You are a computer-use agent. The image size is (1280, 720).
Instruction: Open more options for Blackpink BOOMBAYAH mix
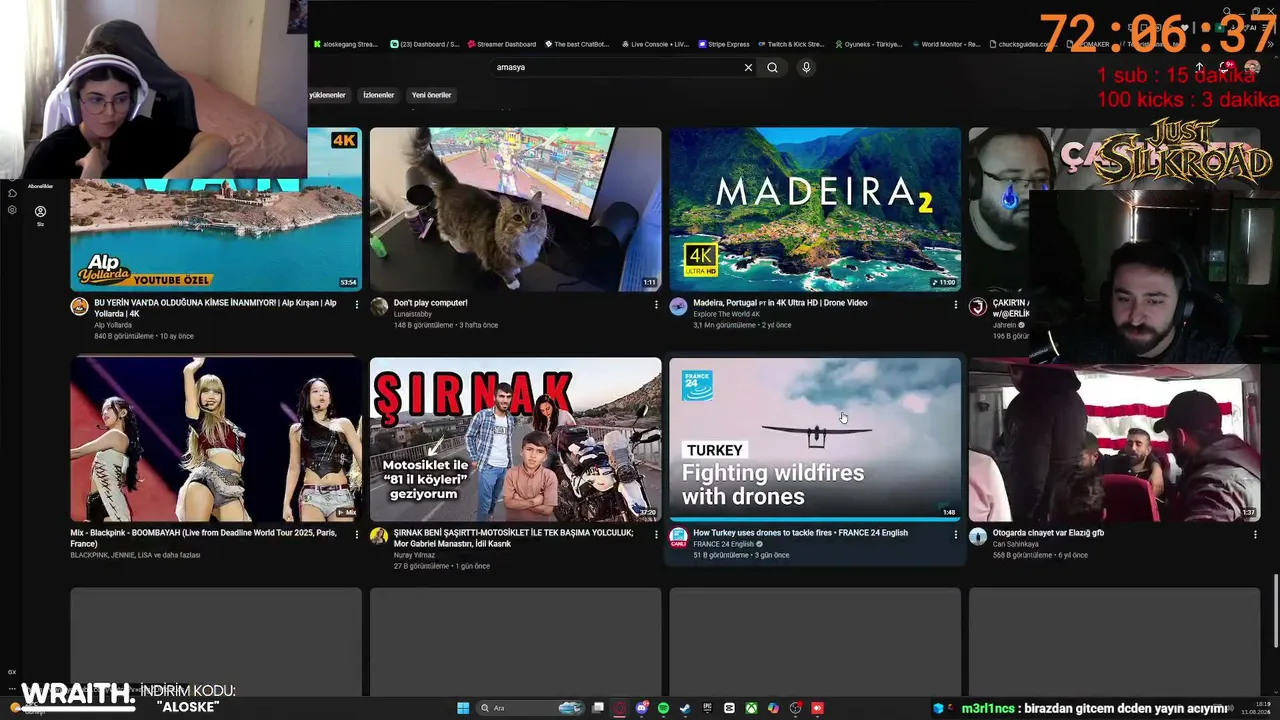pyautogui.click(x=357, y=534)
